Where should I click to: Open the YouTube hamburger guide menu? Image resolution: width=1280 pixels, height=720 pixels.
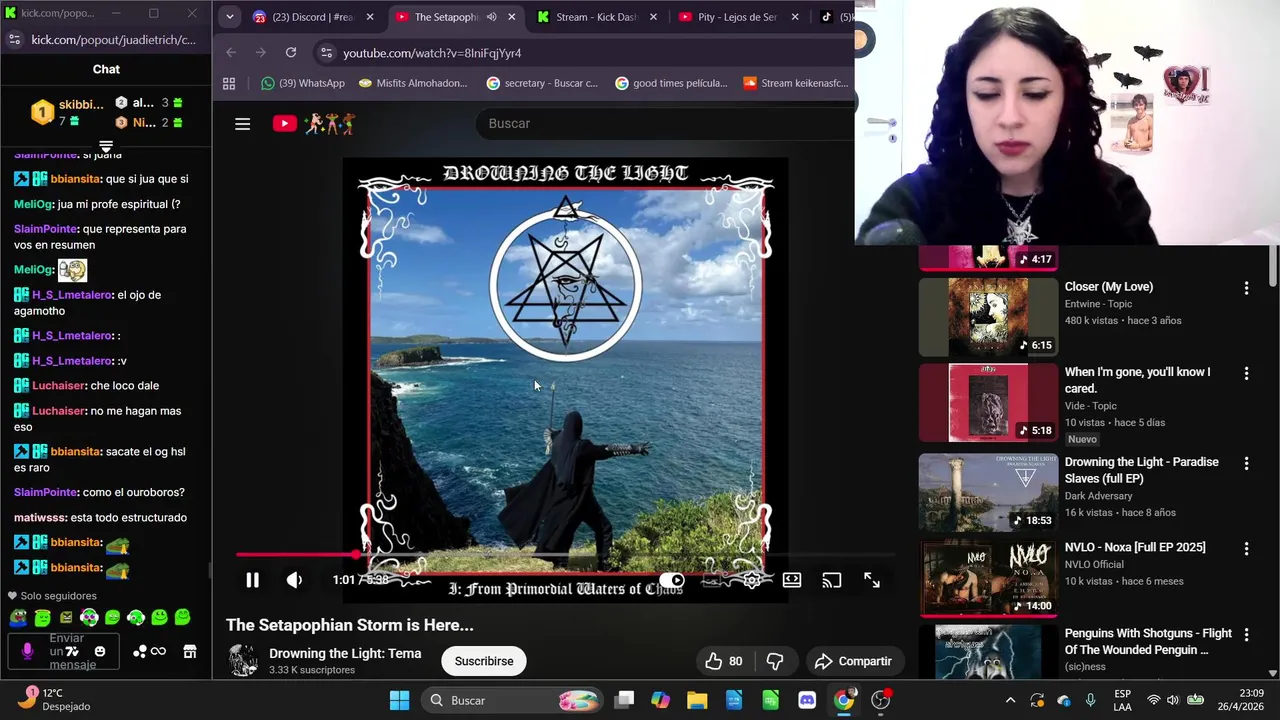pyautogui.click(x=242, y=124)
